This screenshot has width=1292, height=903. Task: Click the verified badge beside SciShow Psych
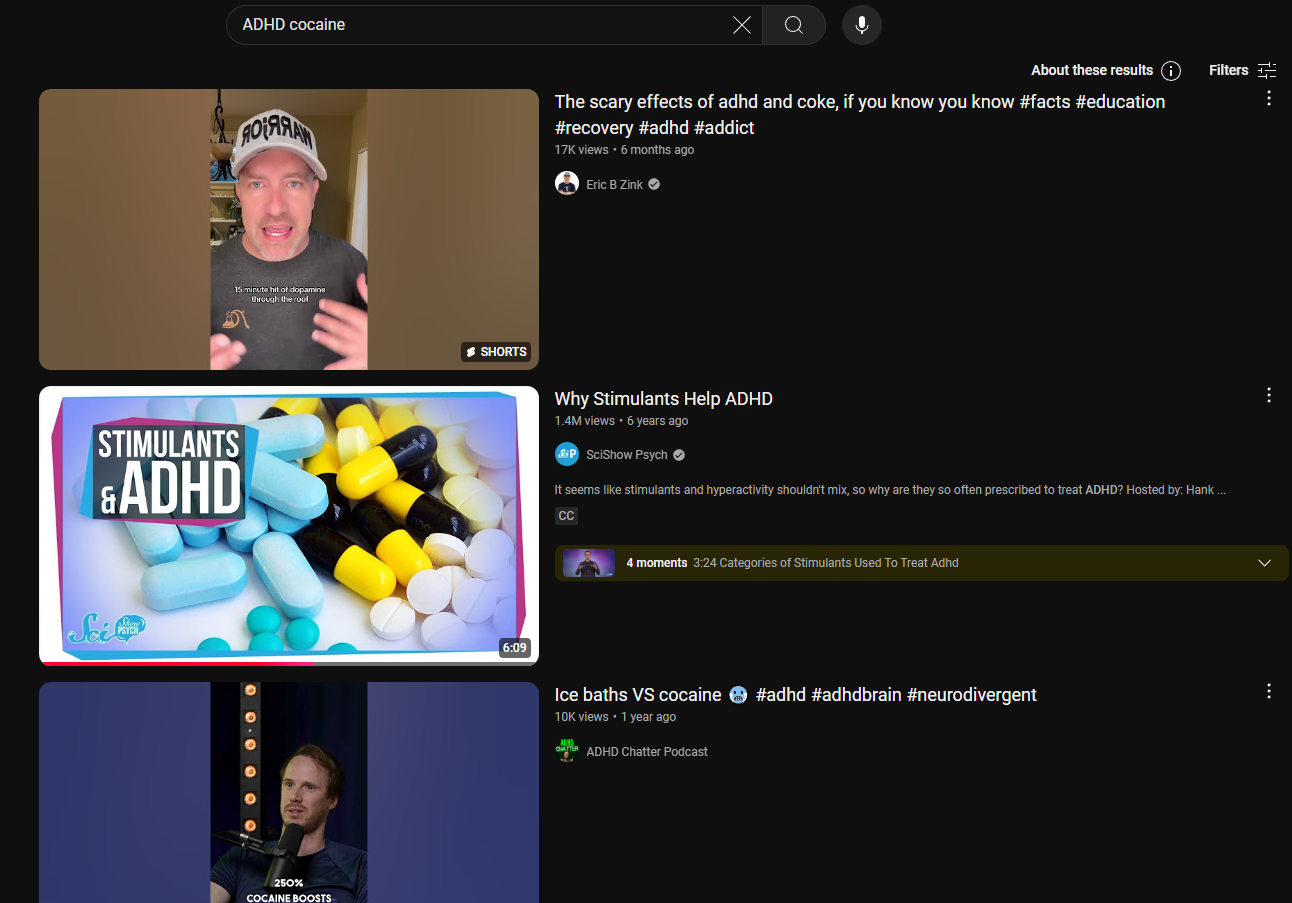click(x=679, y=455)
